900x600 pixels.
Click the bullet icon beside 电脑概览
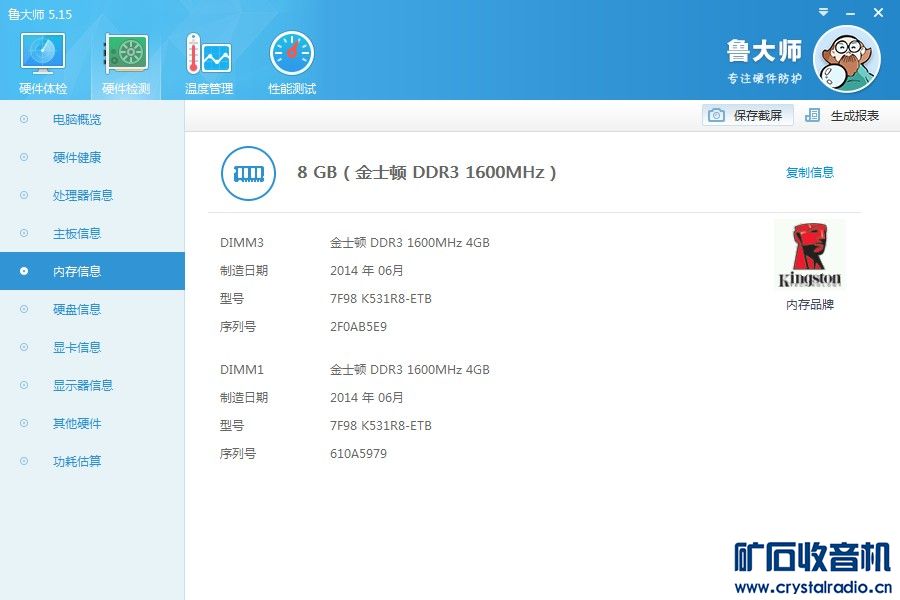(24, 119)
